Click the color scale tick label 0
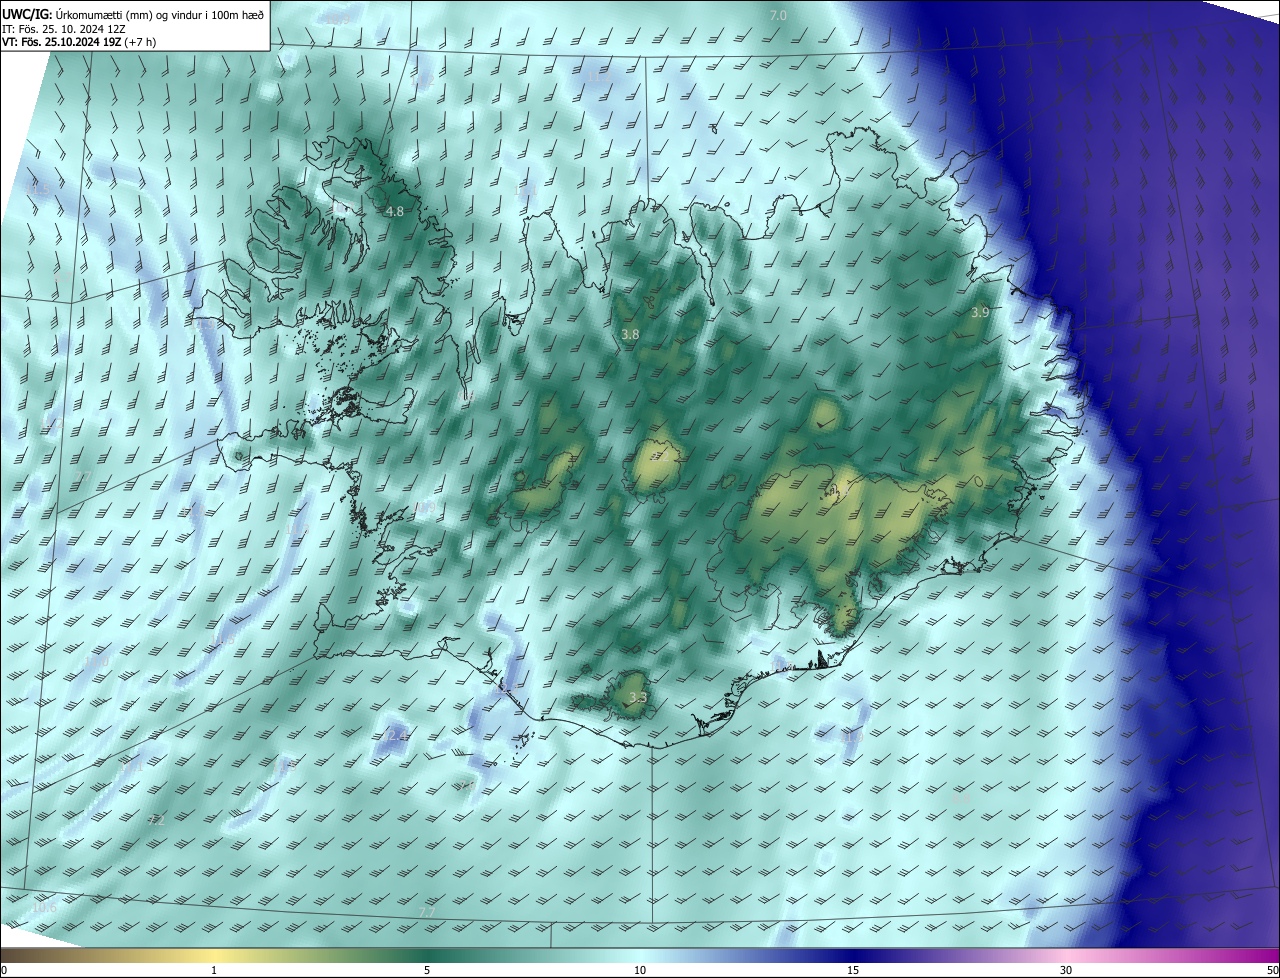 tap(4, 970)
